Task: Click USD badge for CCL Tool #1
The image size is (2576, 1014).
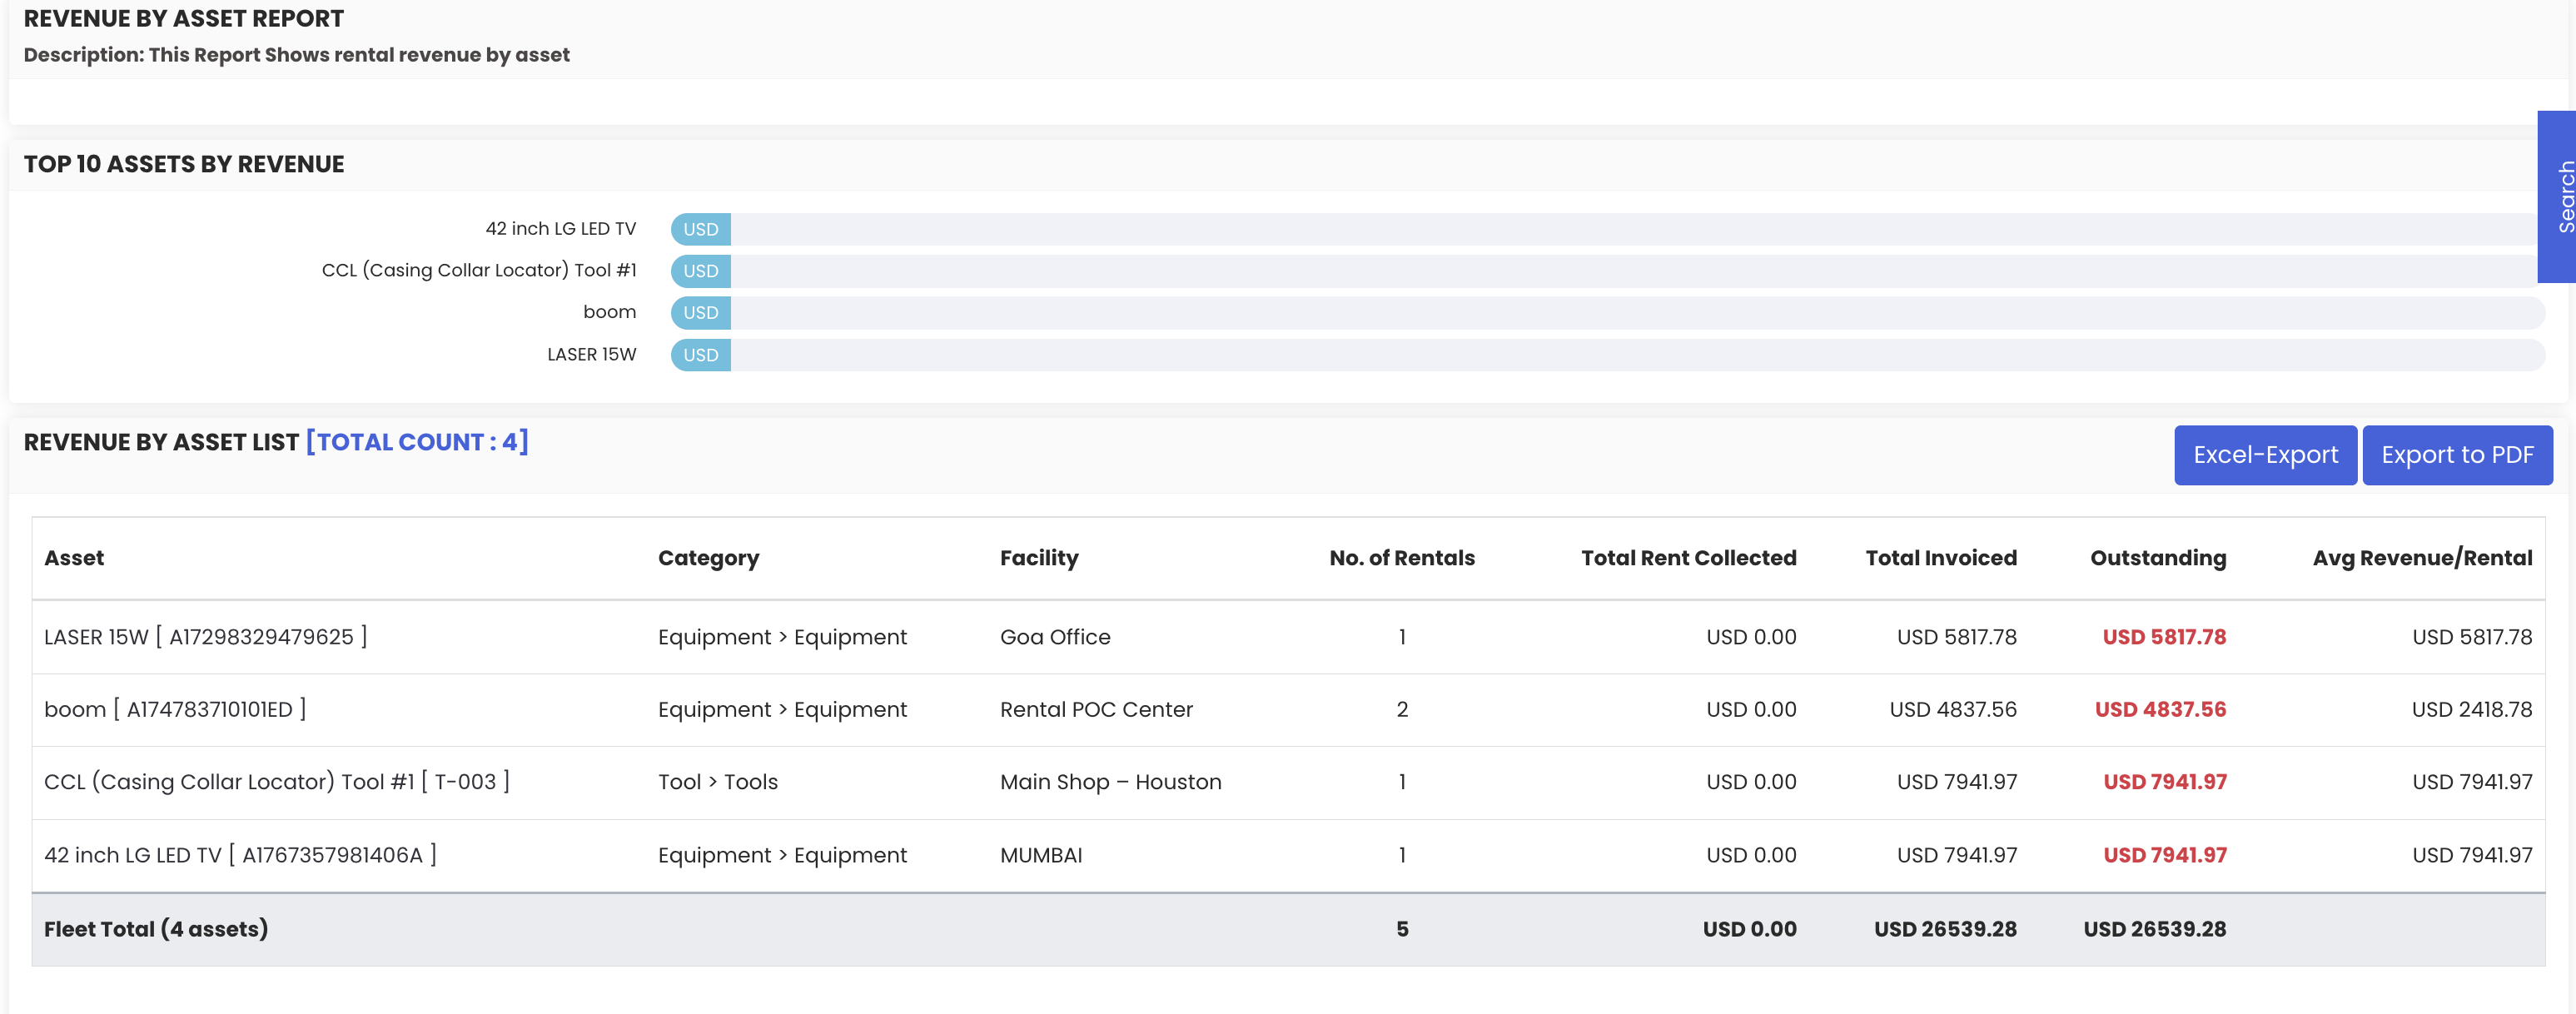Action: click(700, 271)
